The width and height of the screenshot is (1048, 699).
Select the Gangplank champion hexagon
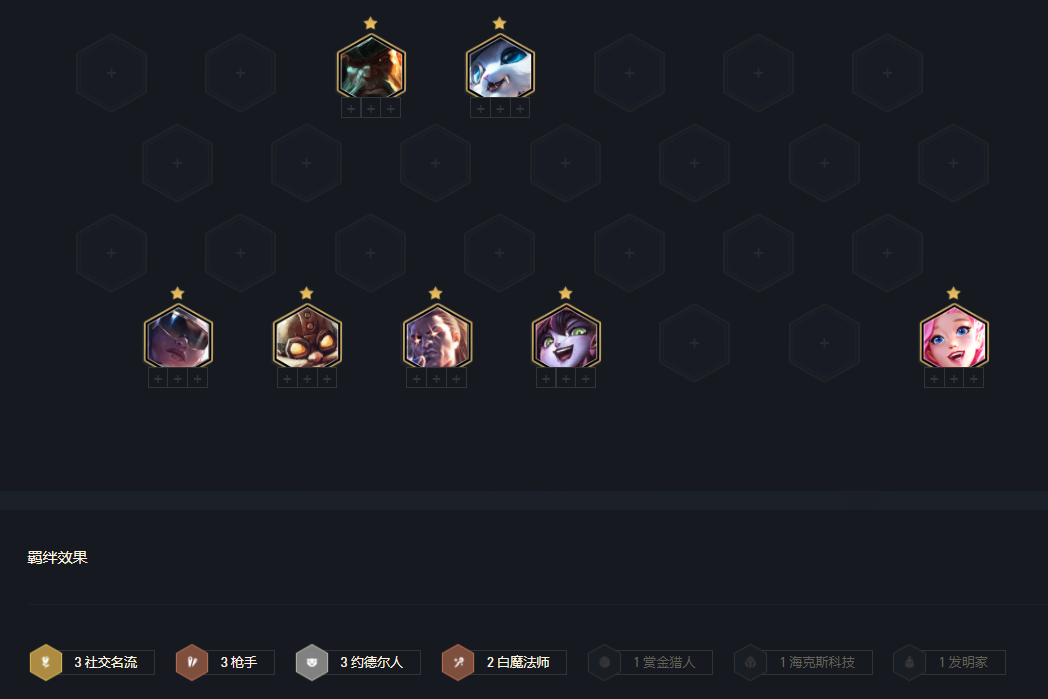point(371,66)
